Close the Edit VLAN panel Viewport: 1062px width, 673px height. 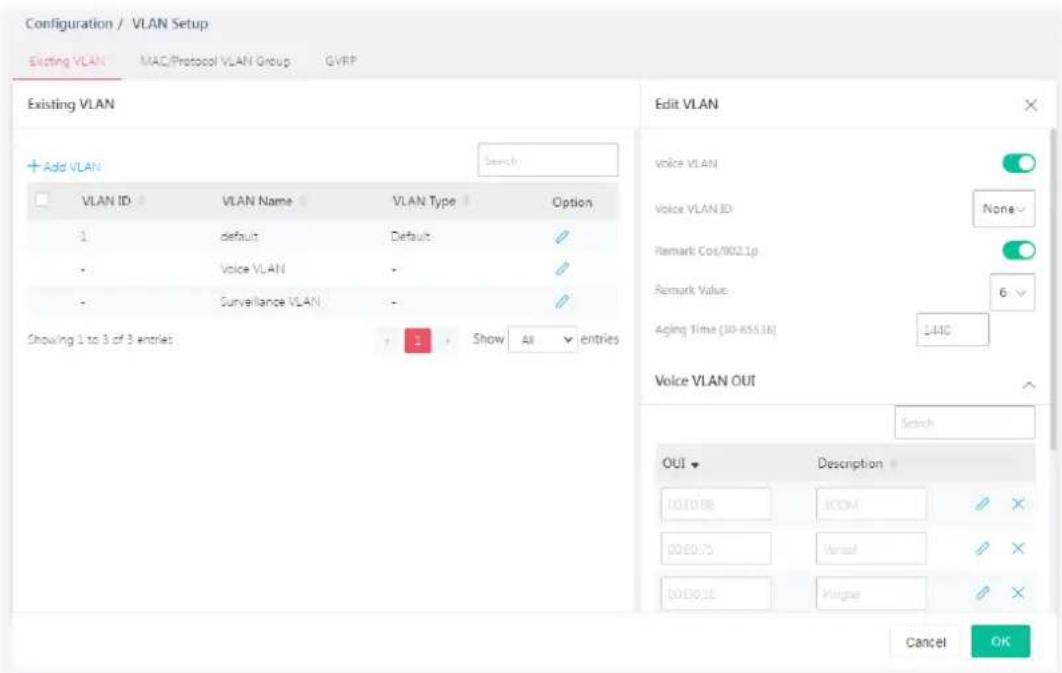1030,105
